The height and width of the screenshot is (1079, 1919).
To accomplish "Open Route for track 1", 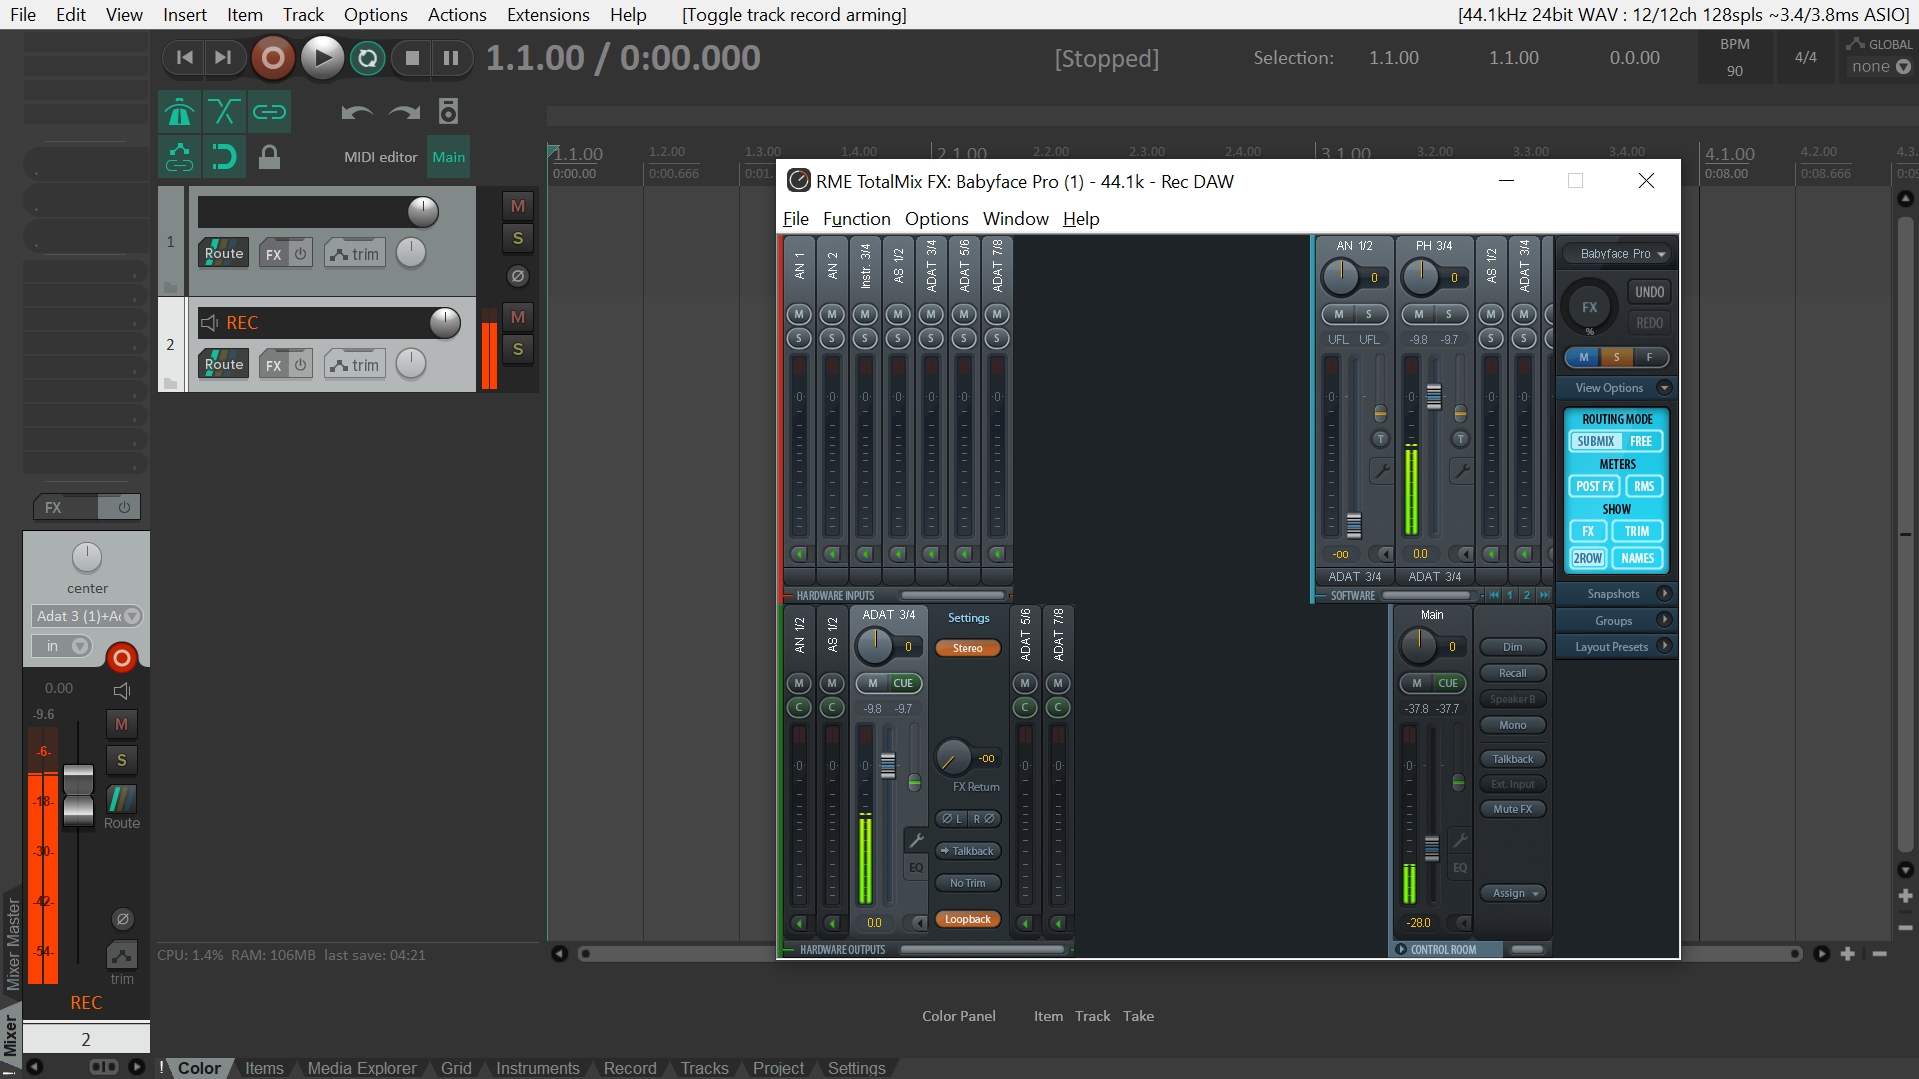I will pyautogui.click(x=224, y=253).
